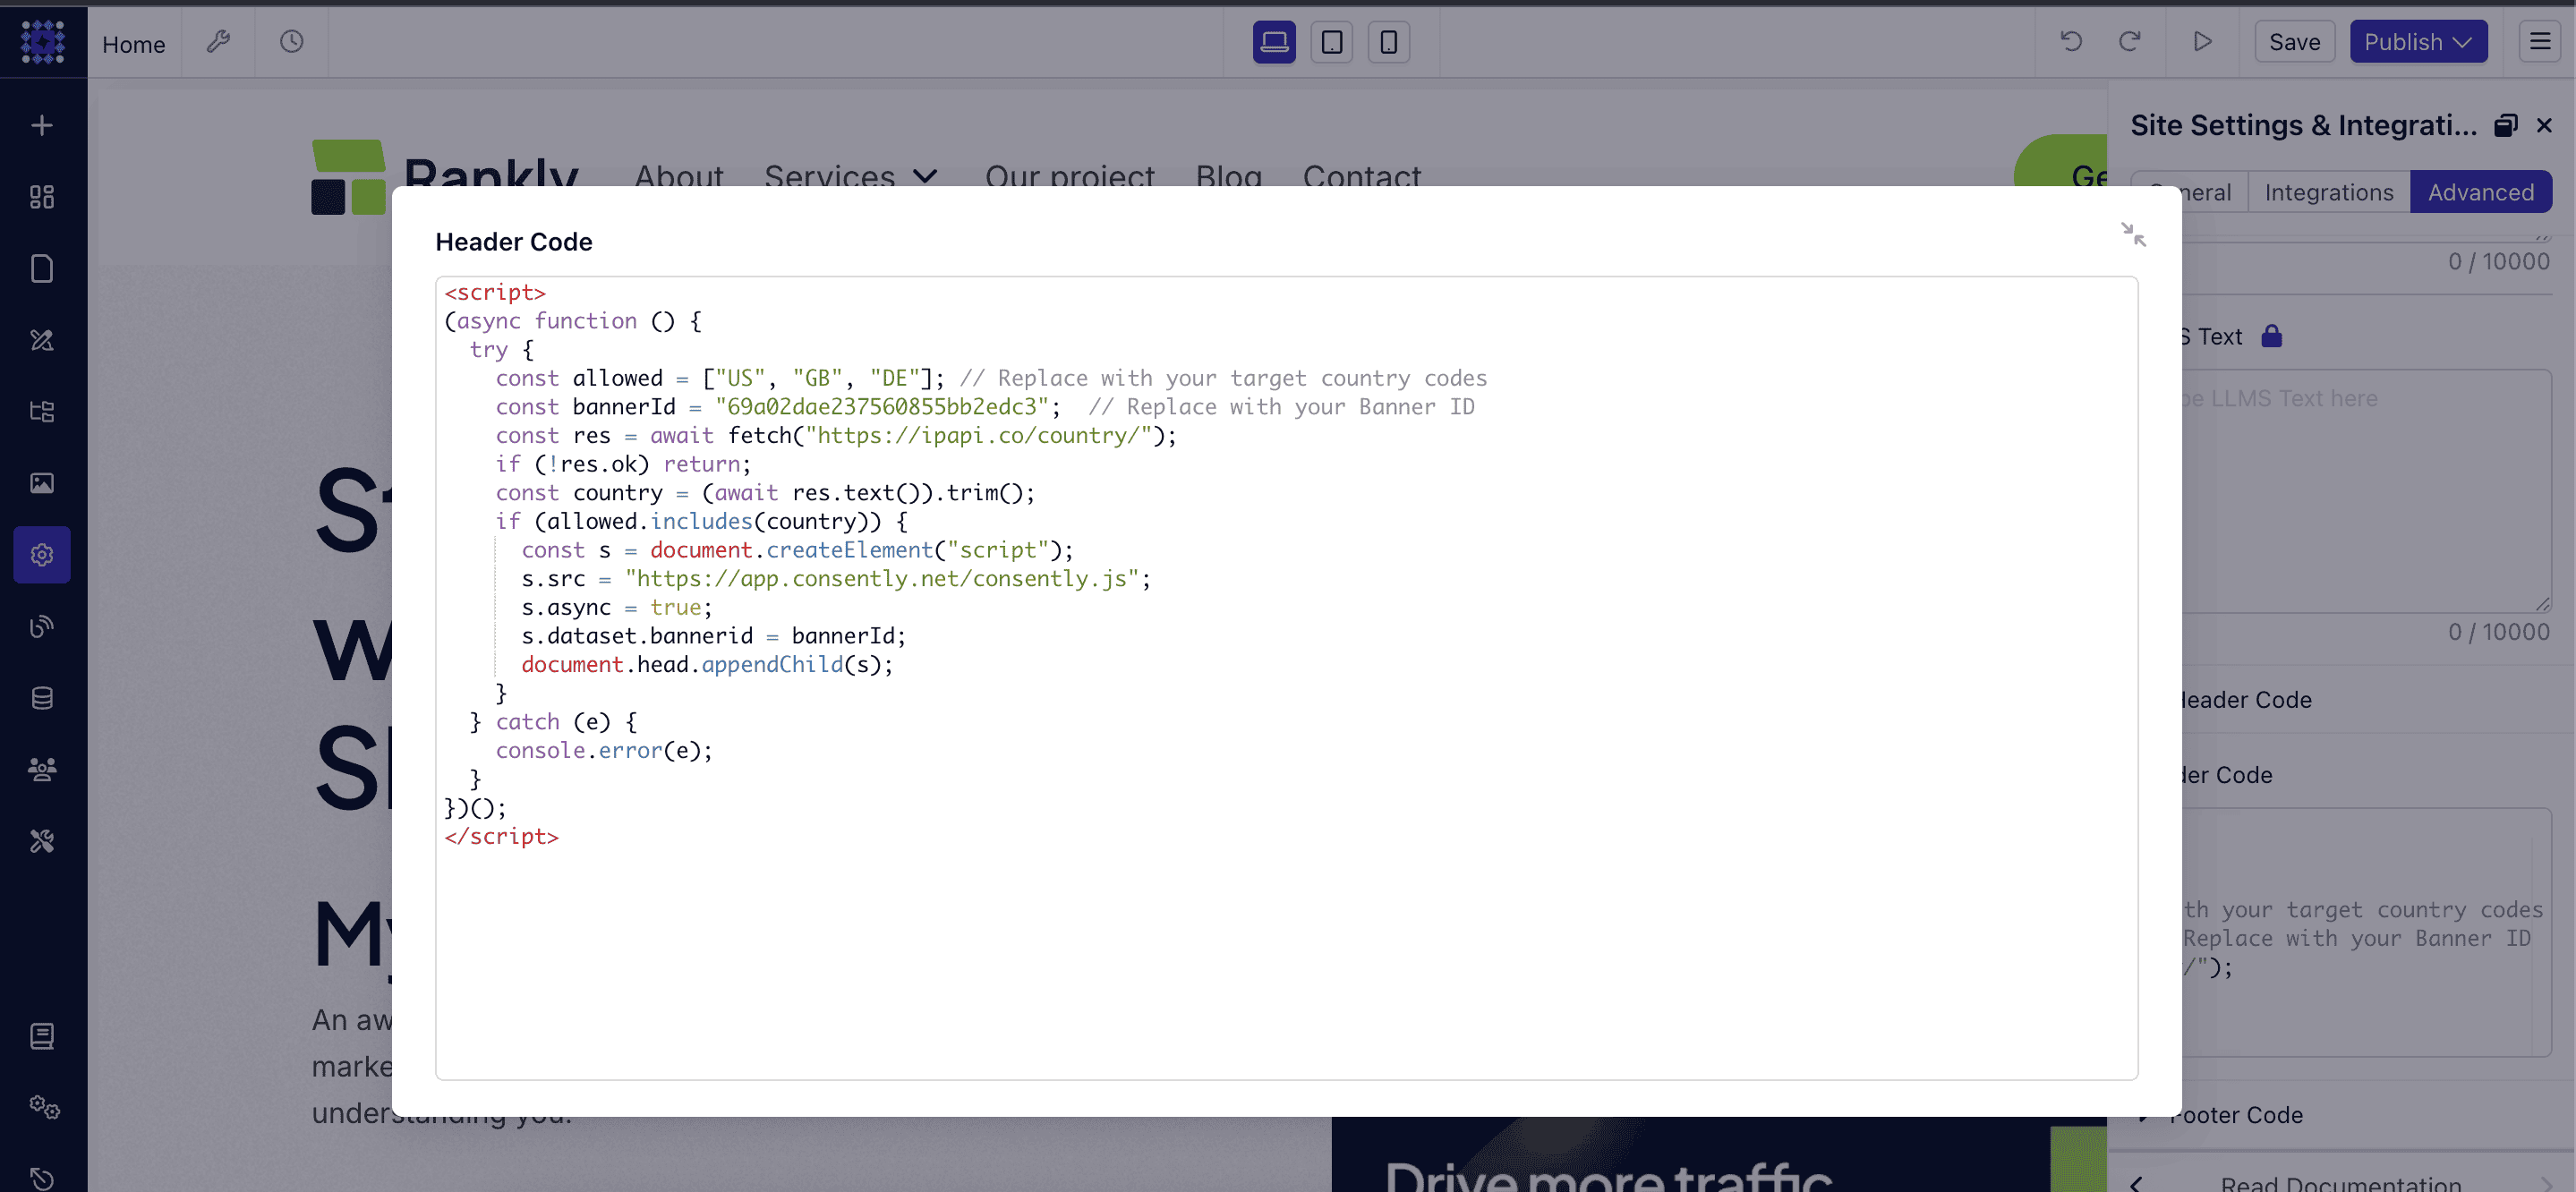
Task: Open the database icon in sidebar
Action: coord(42,698)
